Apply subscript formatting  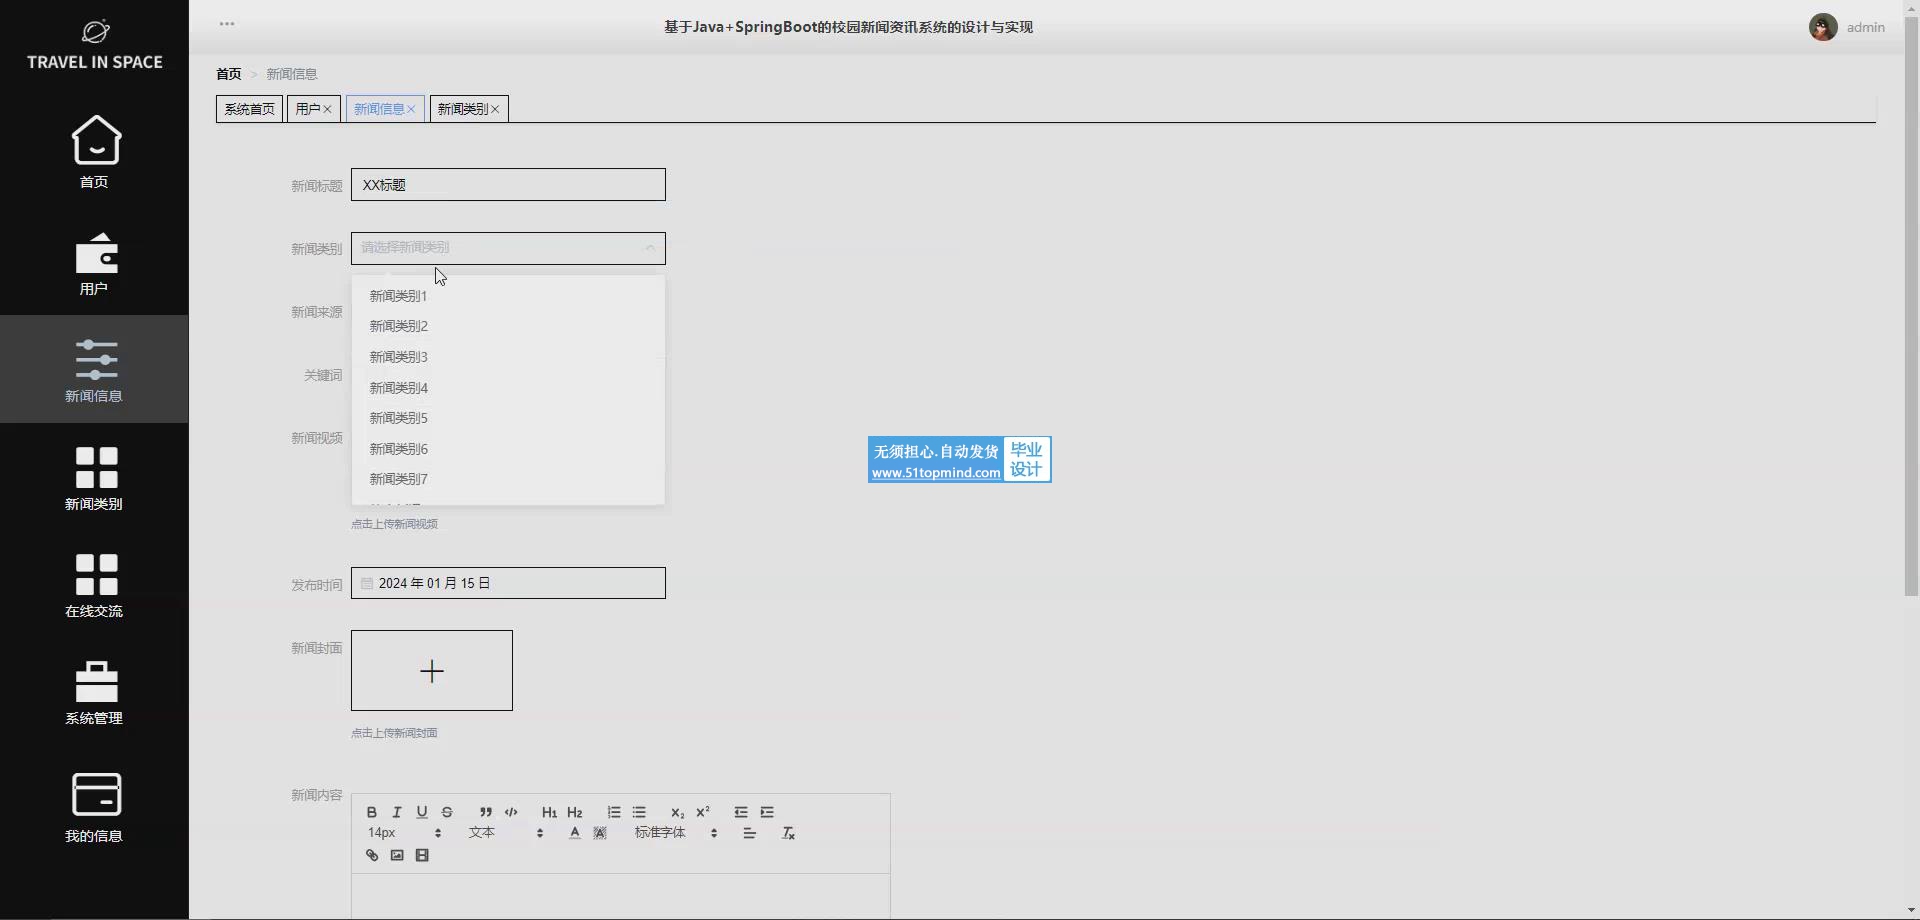point(678,812)
